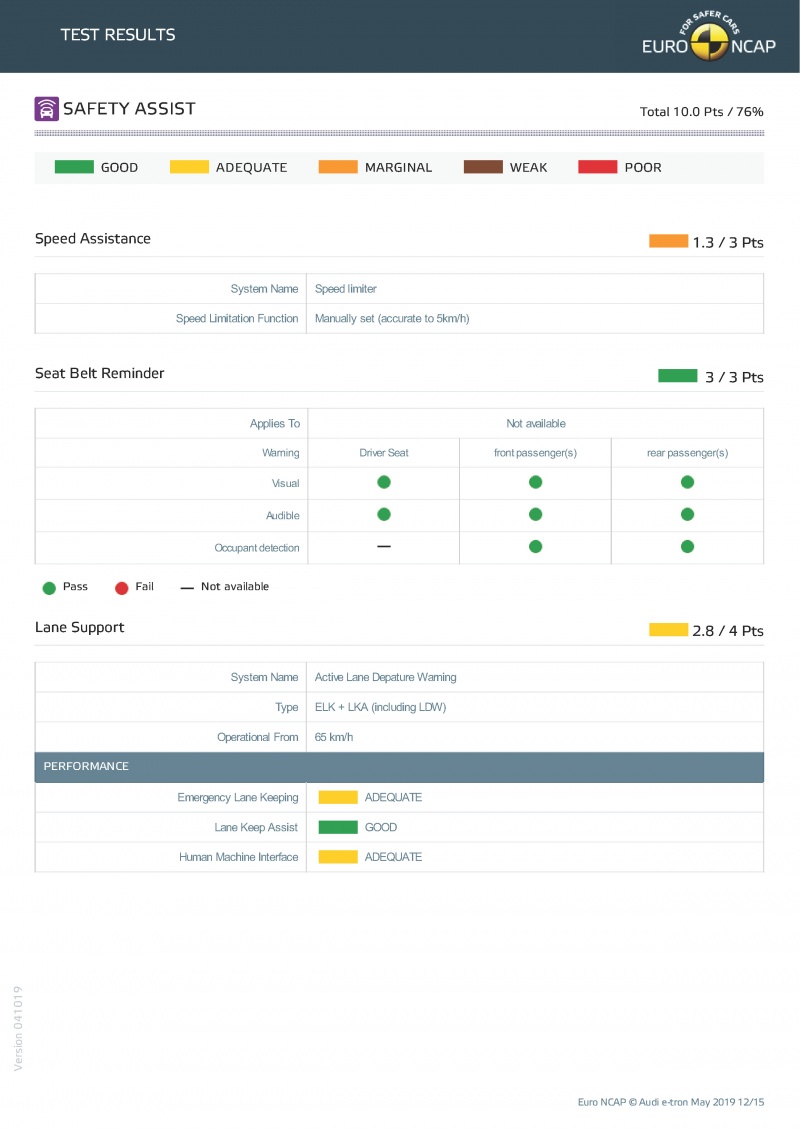
Task: Click the '3 / 3 Pts' score
Action: pos(734,377)
